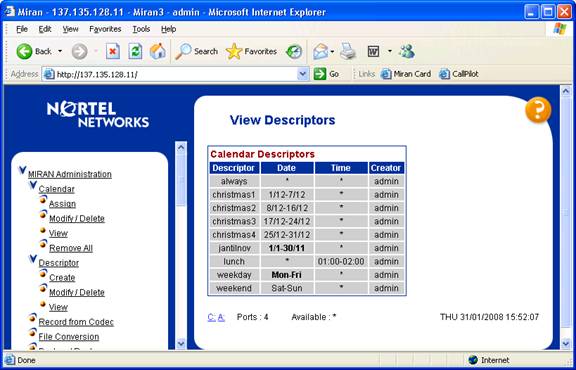The width and height of the screenshot is (576, 370).
Task: Open Descriptor Modify / Delete link
Action: [x=77, y=292]
